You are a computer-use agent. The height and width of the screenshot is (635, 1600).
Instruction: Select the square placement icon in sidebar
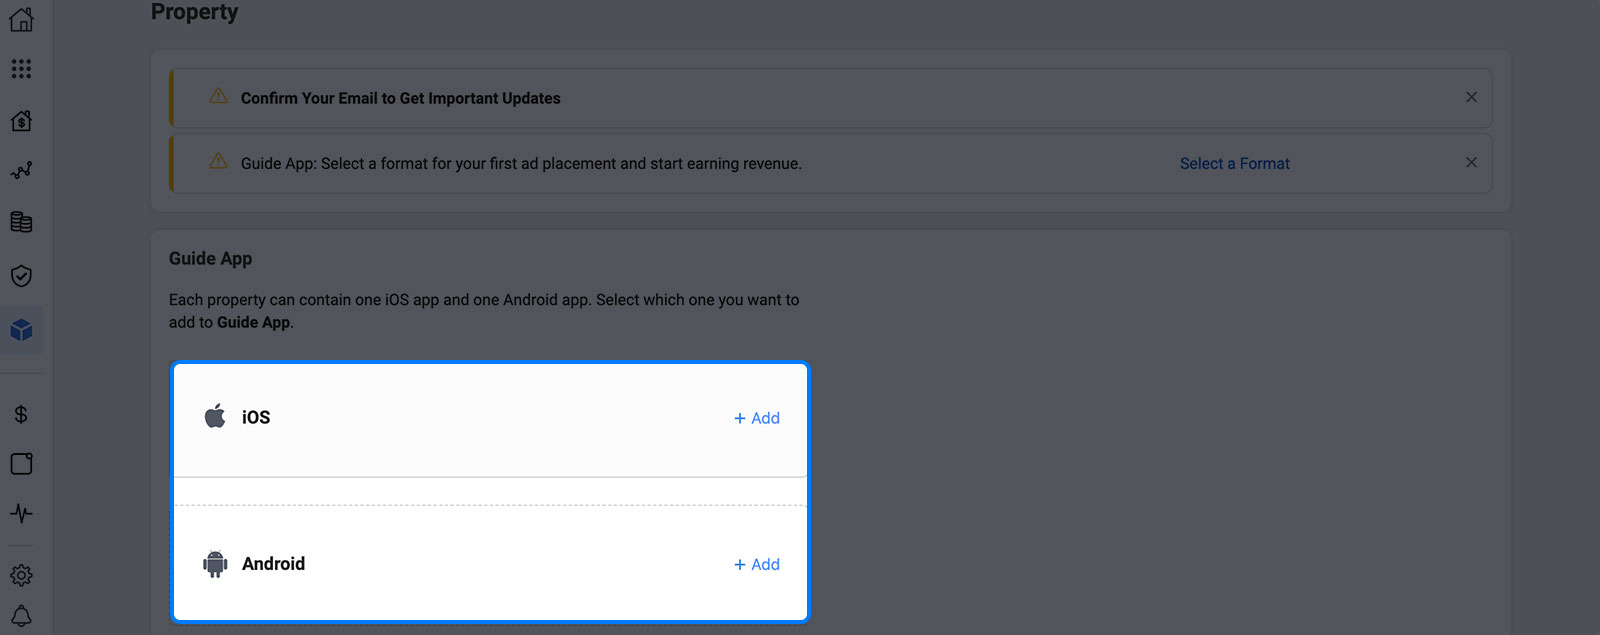[21, 463]
